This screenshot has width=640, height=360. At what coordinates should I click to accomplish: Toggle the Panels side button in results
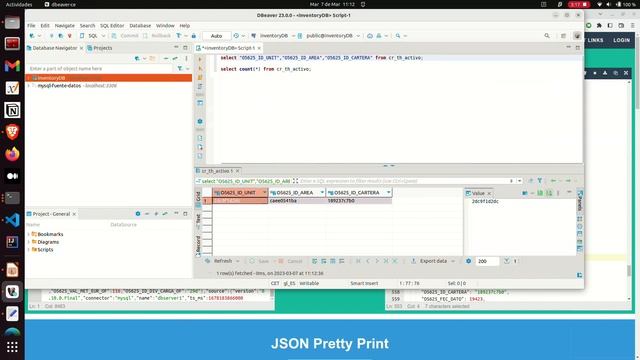point(580,200)
